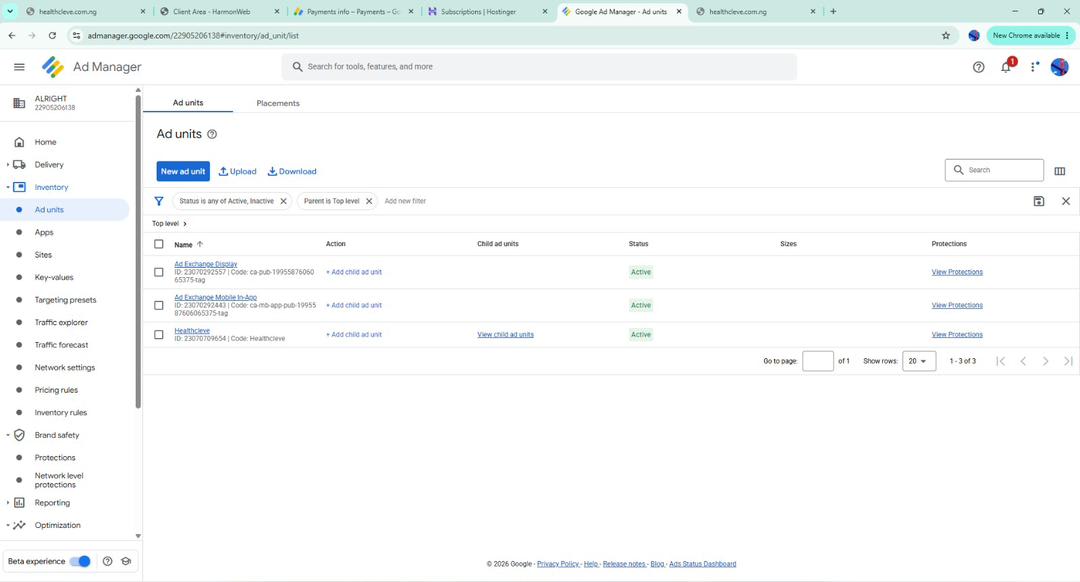
Task: Reload the page in Chrome
Action: coord(52,36)
